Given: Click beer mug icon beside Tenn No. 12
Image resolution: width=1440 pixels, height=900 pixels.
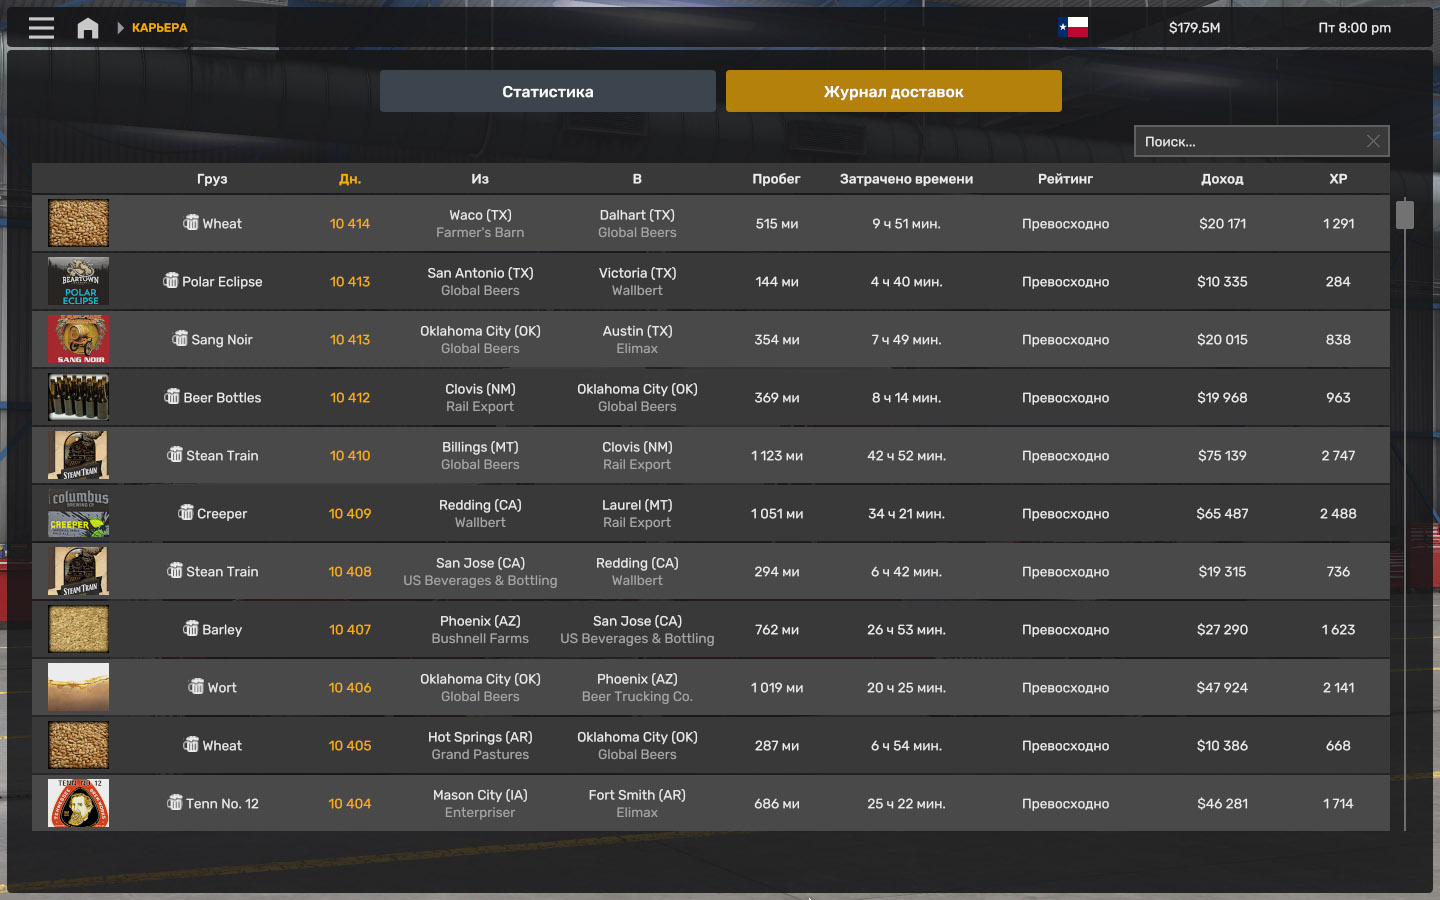Looking at the screenshot, I should [x=175, y=803].
